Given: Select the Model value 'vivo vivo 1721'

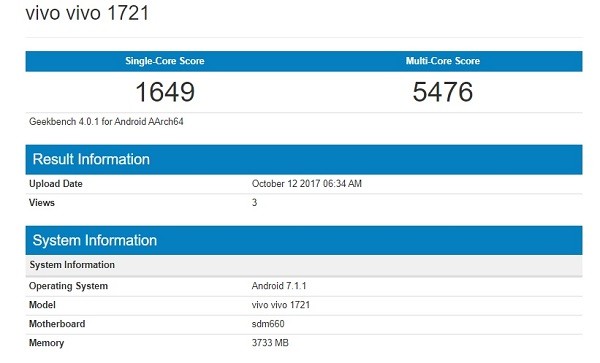Looking at the screenshot, I should click(x=280, y=305).
